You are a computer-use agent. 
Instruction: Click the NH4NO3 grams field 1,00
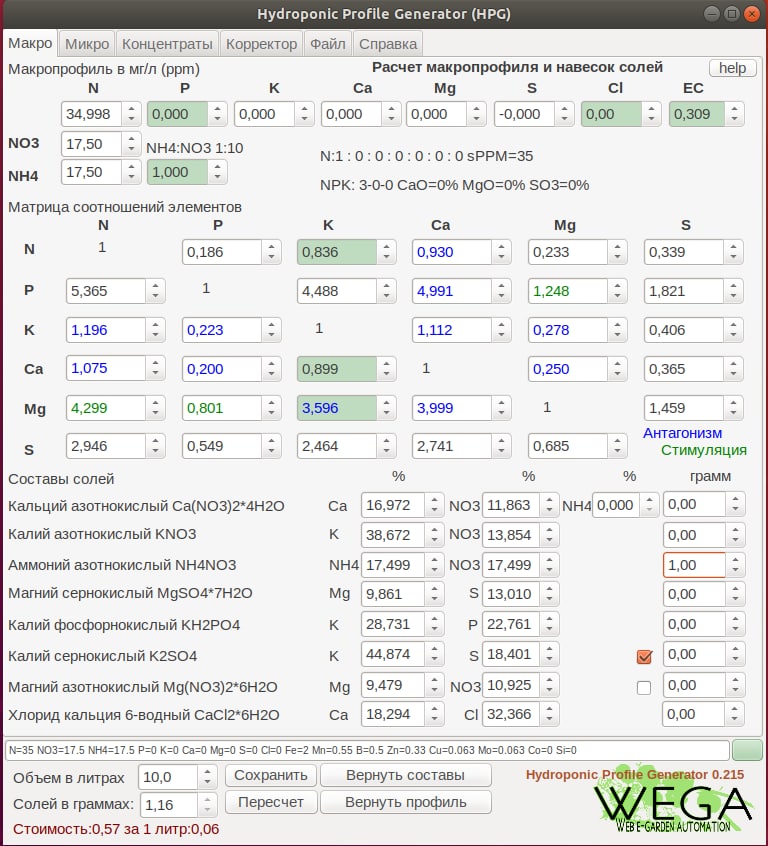pyautogui.click(x=694, y=565)
